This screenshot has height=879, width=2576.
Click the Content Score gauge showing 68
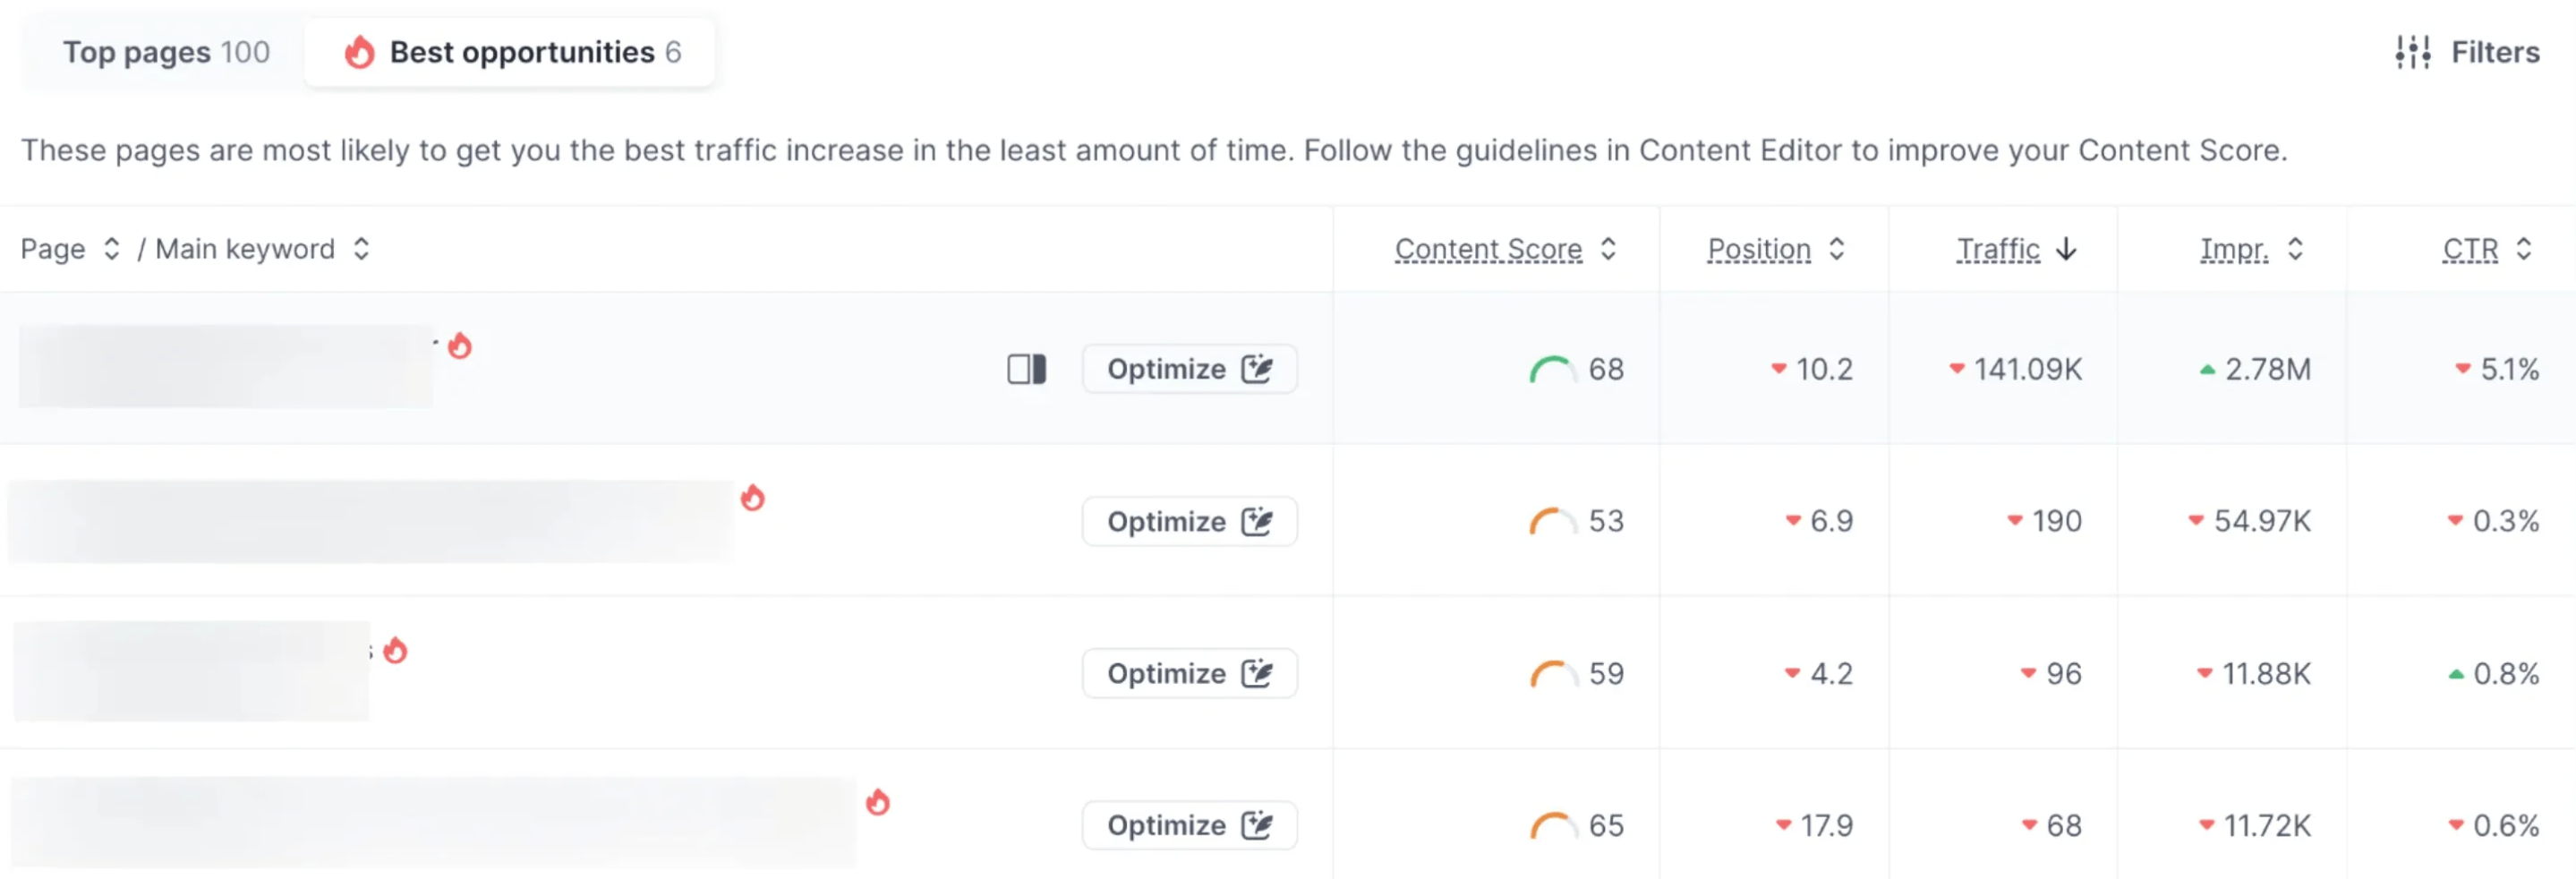(1551, 370)
